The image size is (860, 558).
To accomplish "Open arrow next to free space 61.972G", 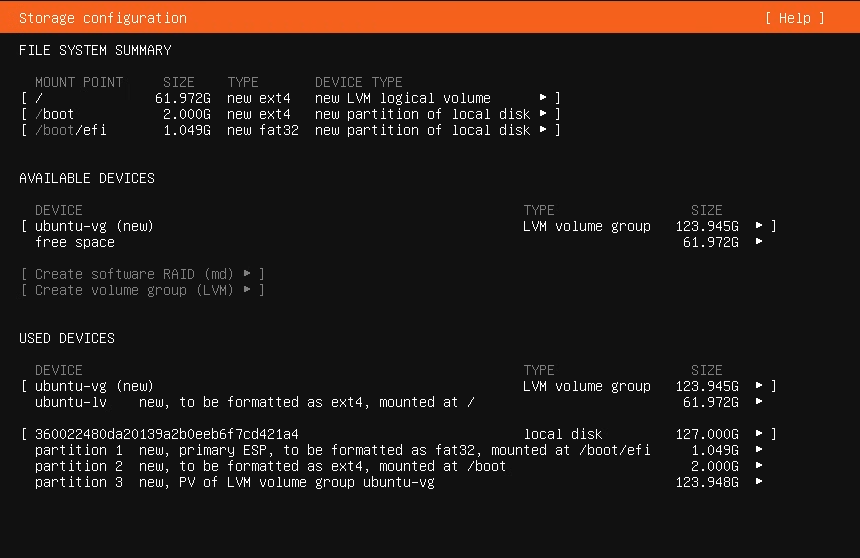I will [x=759, y=241].
